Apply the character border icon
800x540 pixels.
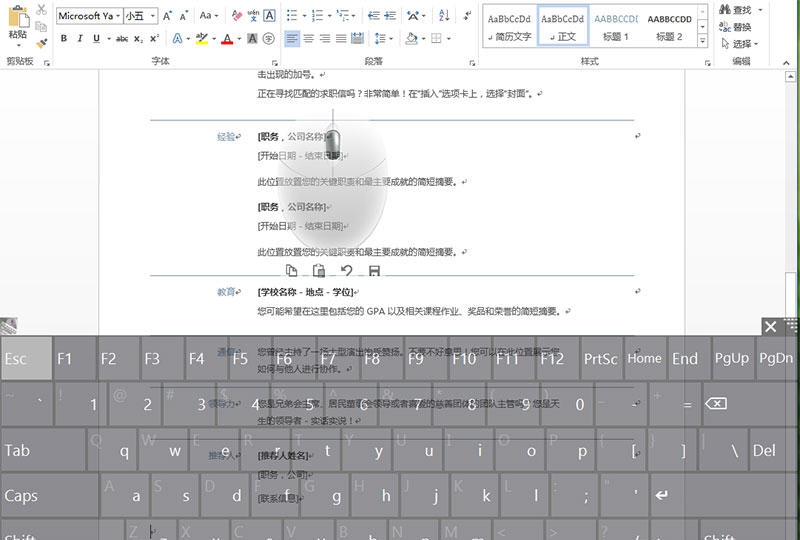click(x=269, y=16)
